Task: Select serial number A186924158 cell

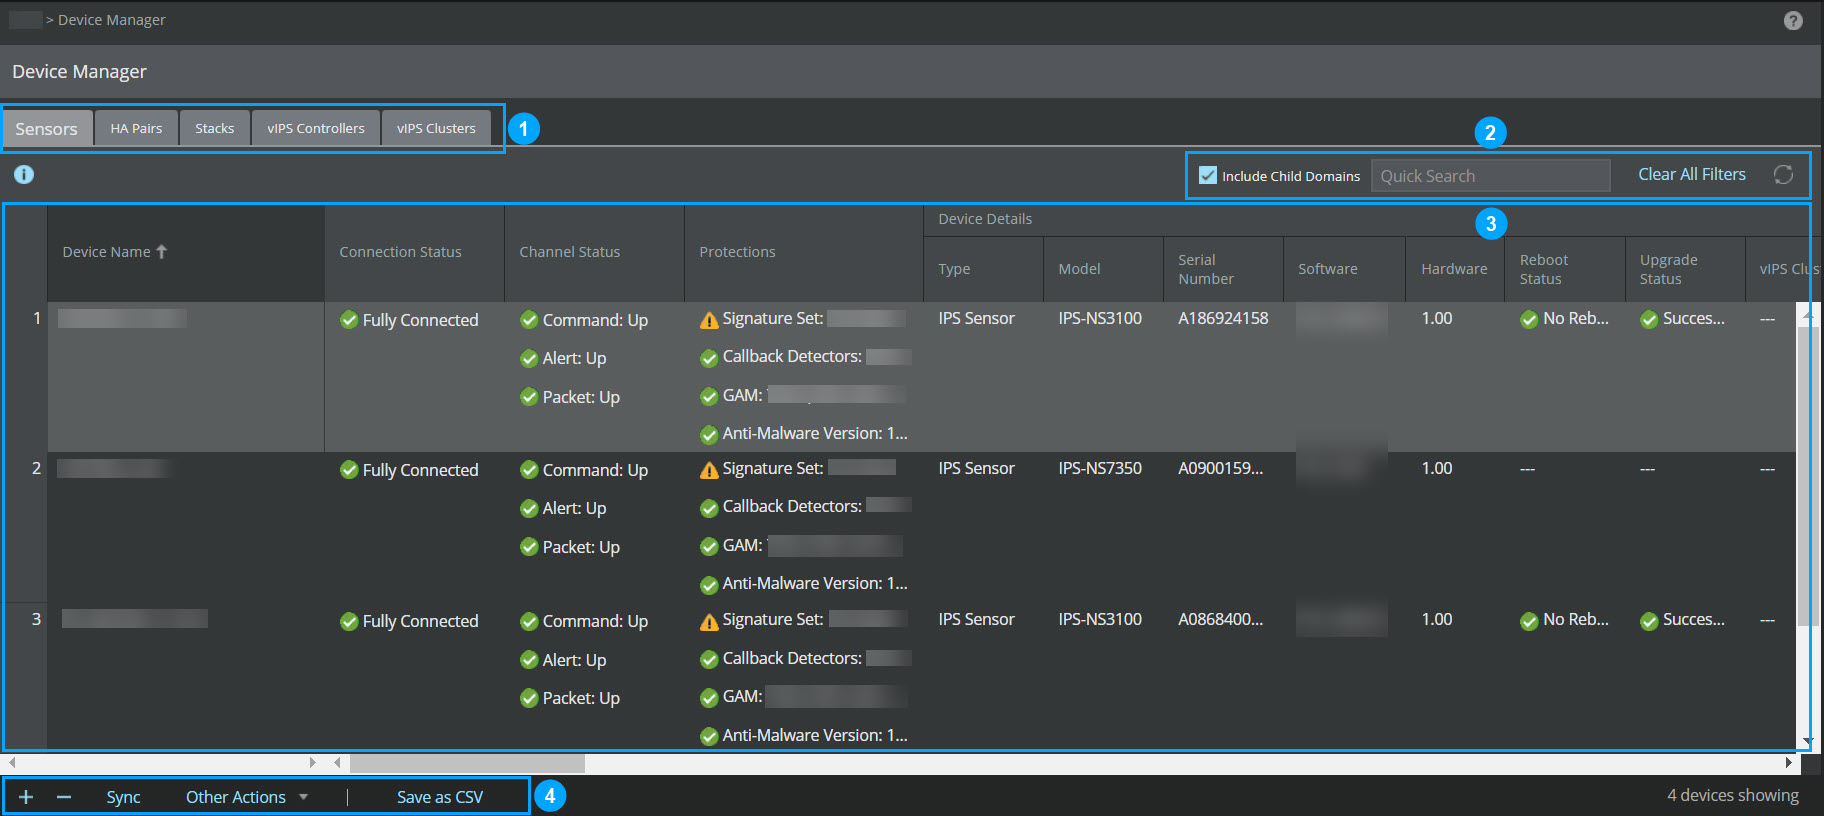Action: [x=1223, y=318]
